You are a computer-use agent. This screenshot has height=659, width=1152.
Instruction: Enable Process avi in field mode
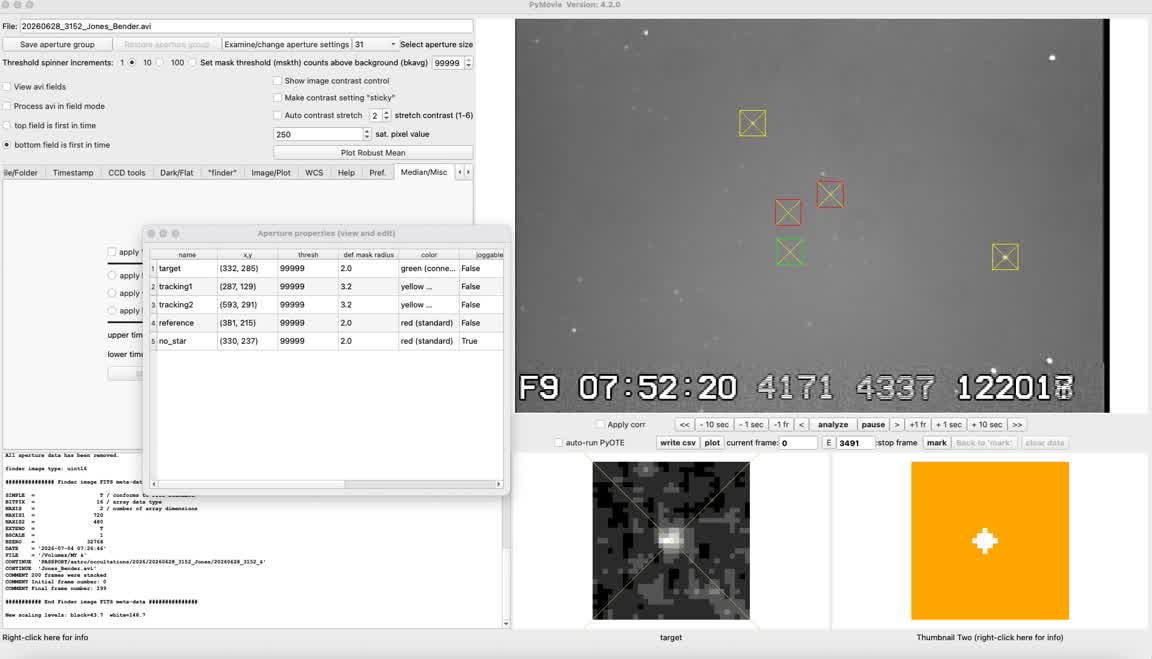(x=7, y=106)
